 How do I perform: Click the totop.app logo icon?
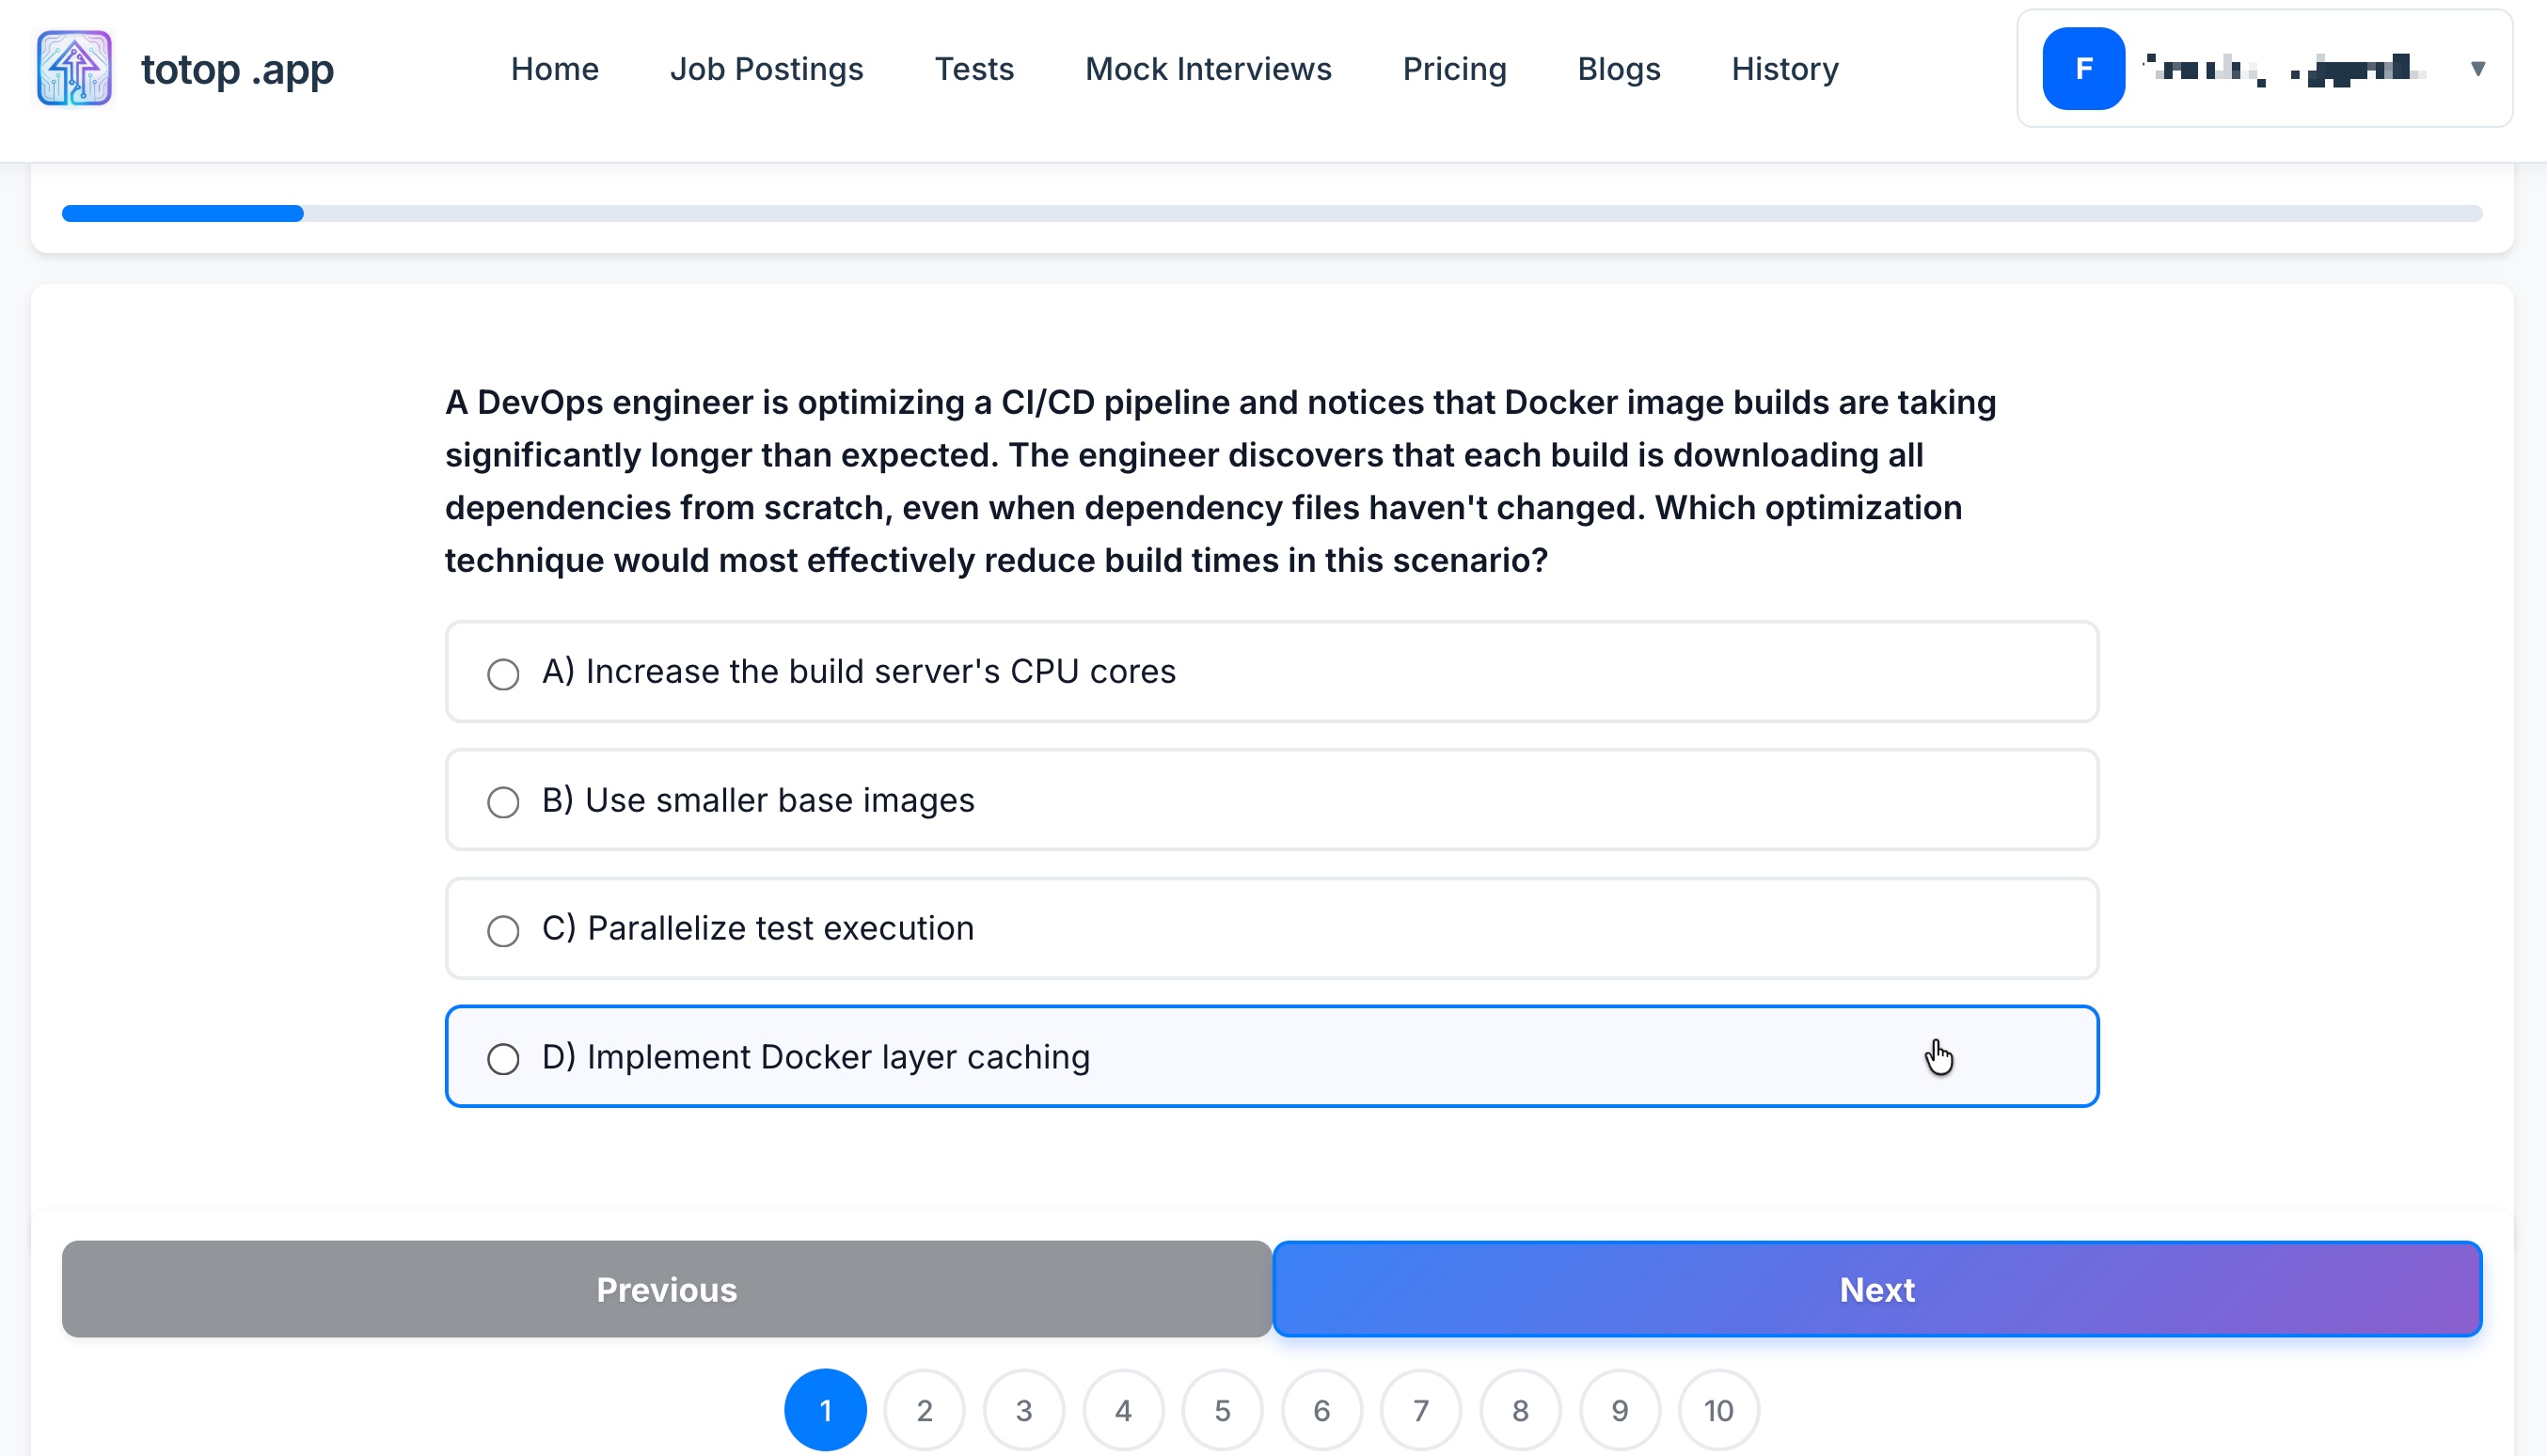coord(74,68)
